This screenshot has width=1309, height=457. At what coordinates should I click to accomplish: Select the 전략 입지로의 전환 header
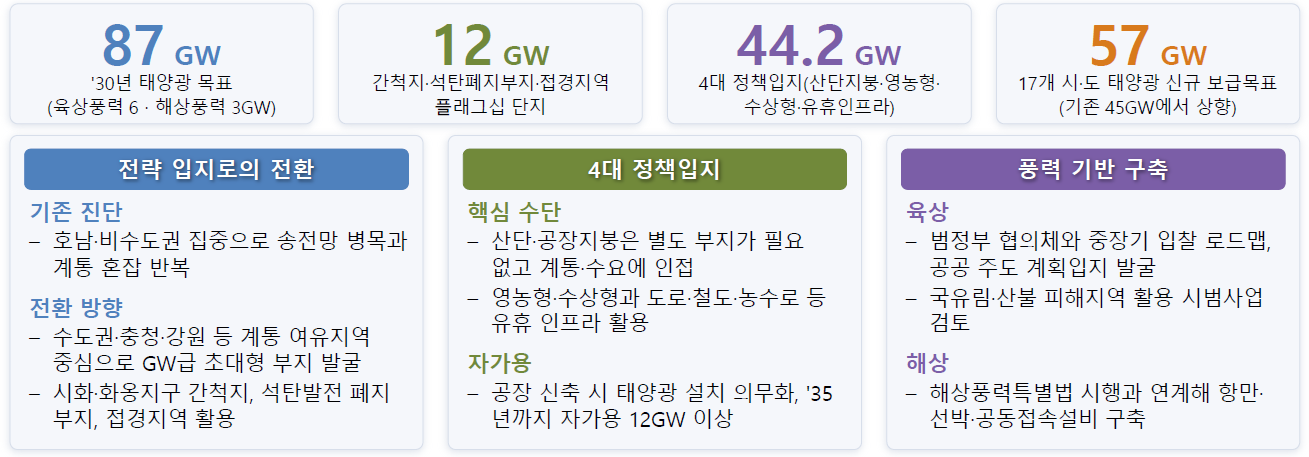pyautogui.click(x=216, y=169)
